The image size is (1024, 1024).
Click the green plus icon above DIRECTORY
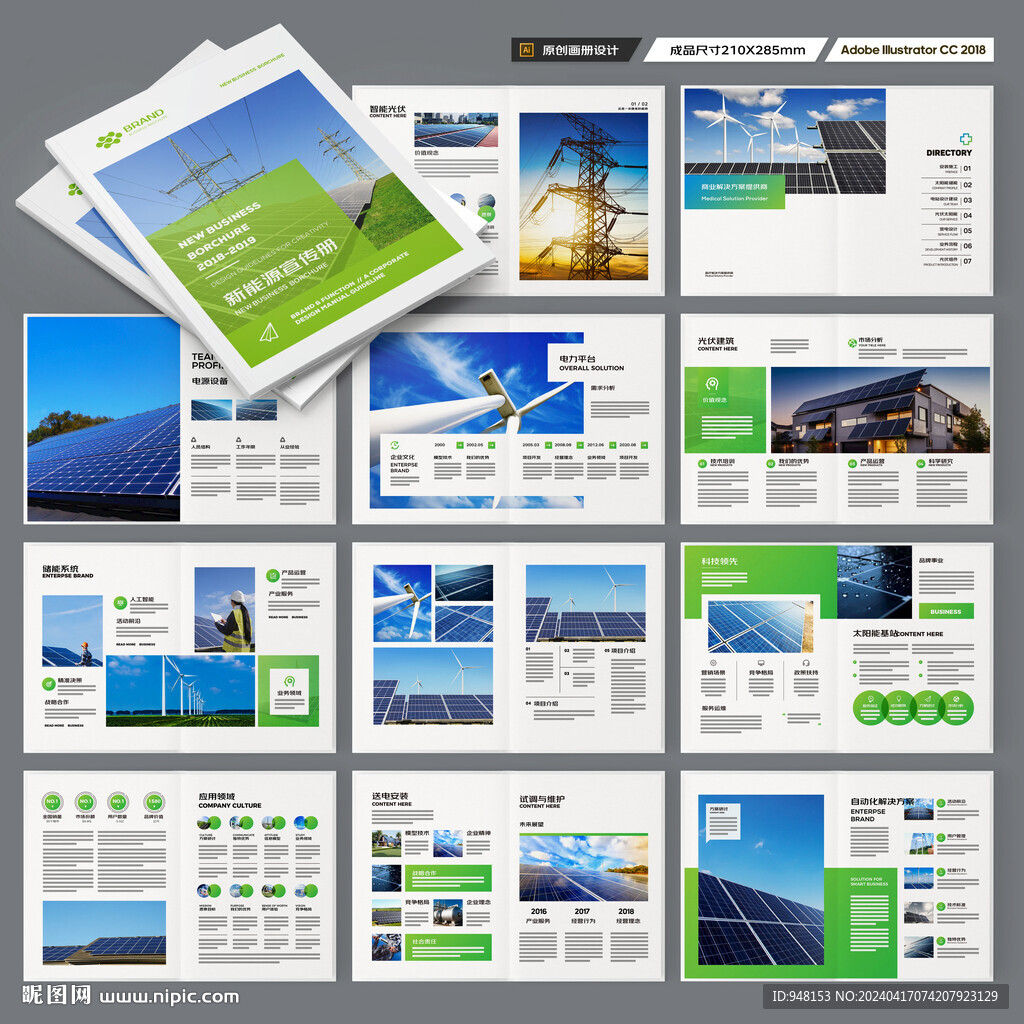point(965,138)
